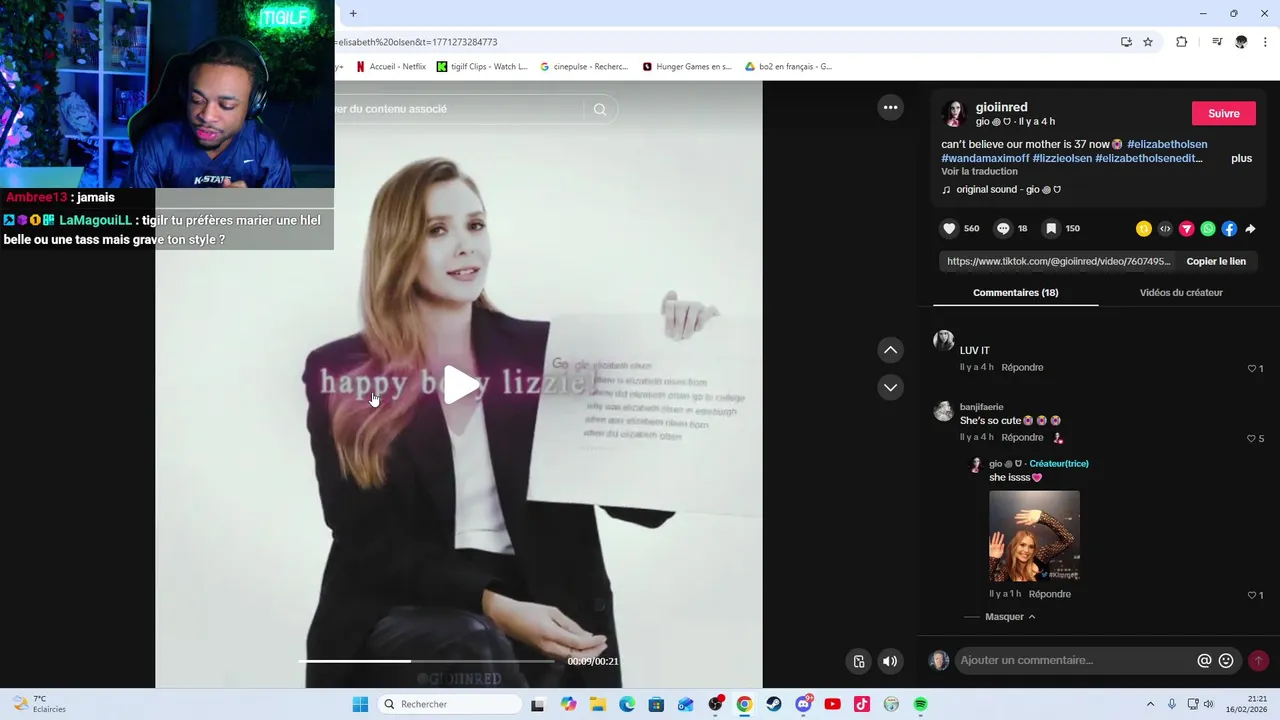Screen dimensions: 1280x720
Task: Reply to banjifaerie's comment
Action: coord(1022,437)
